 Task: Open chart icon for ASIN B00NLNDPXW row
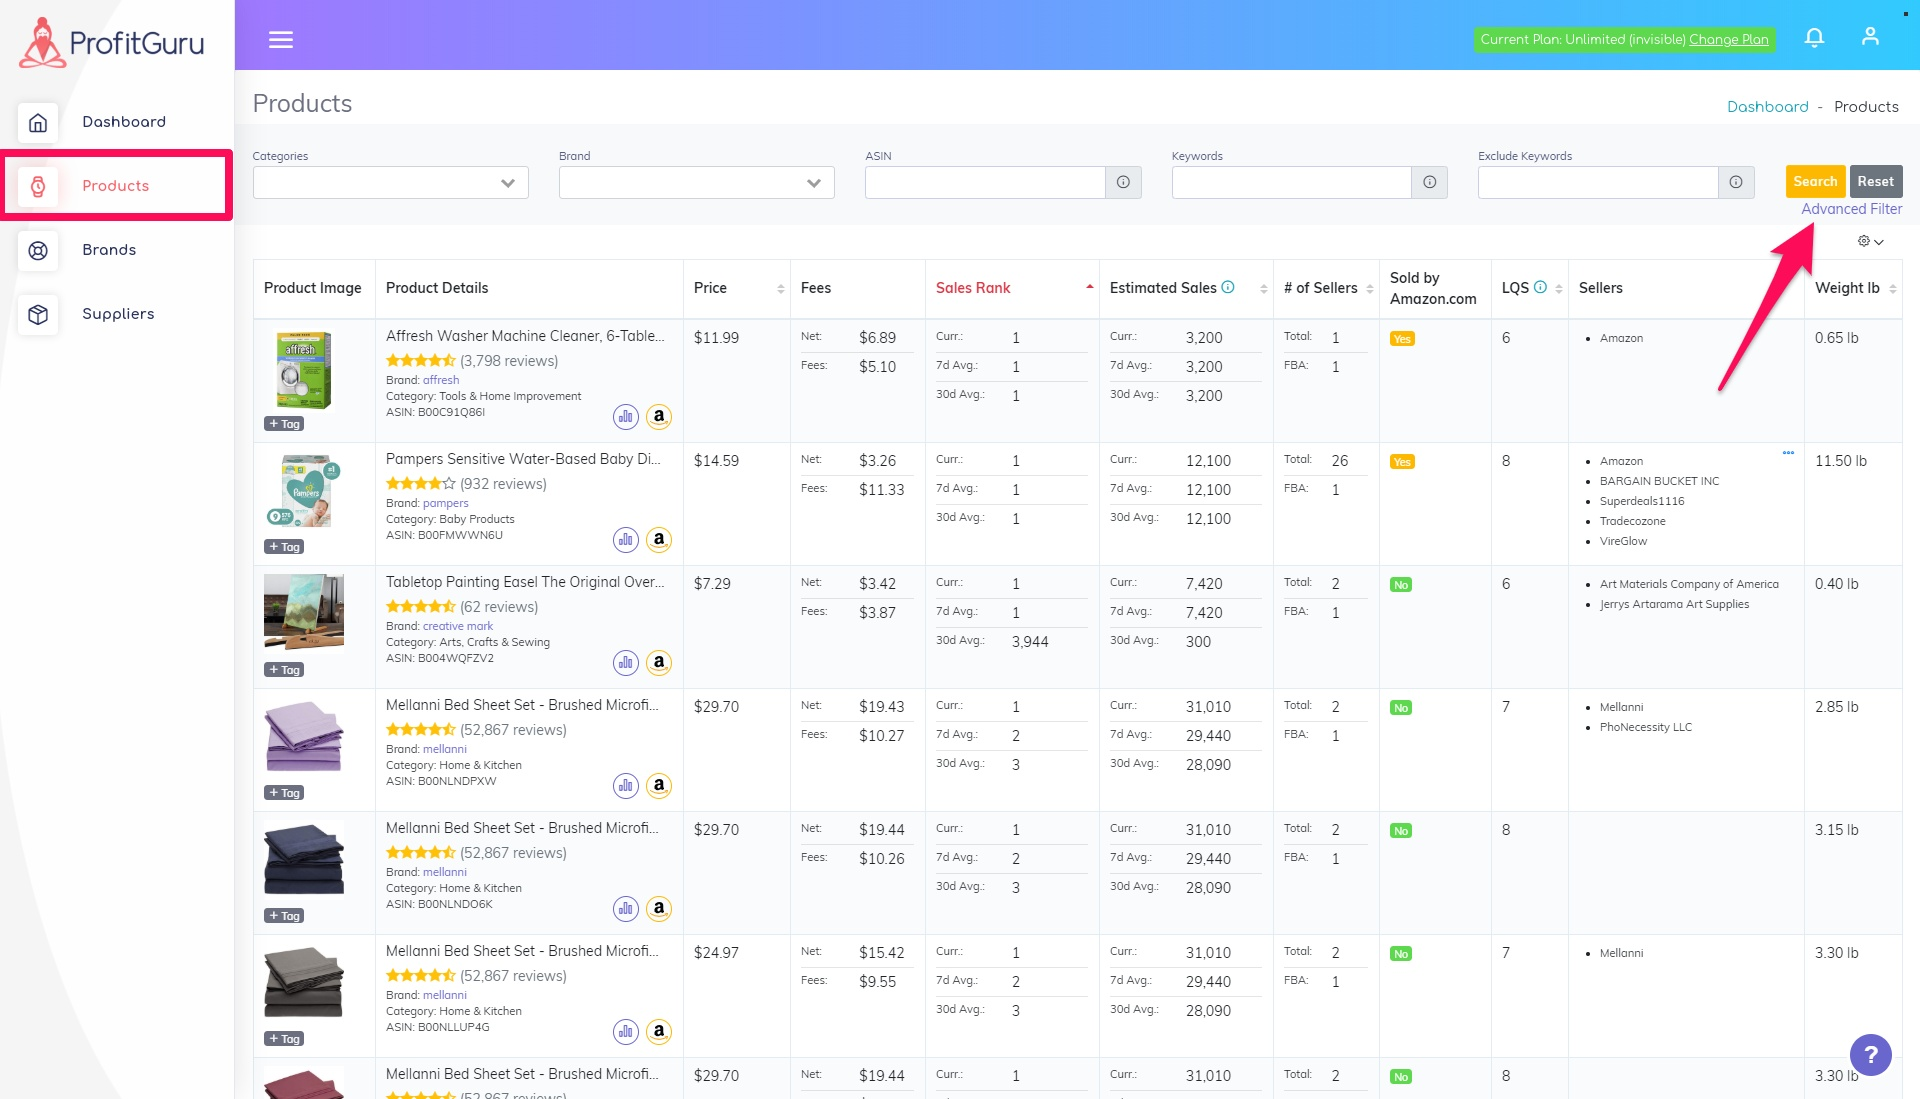[626, 786]
